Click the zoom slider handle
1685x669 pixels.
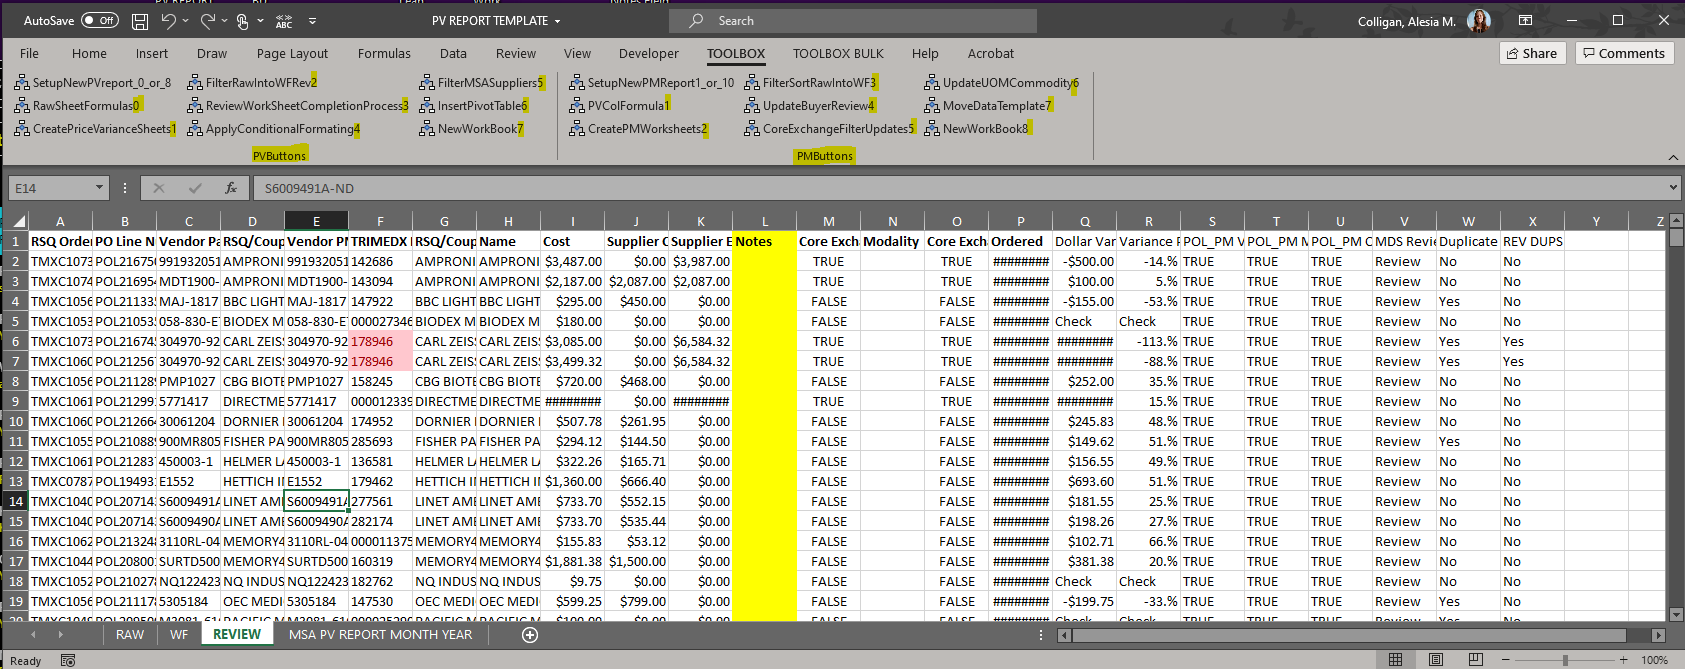point(1565,660)
